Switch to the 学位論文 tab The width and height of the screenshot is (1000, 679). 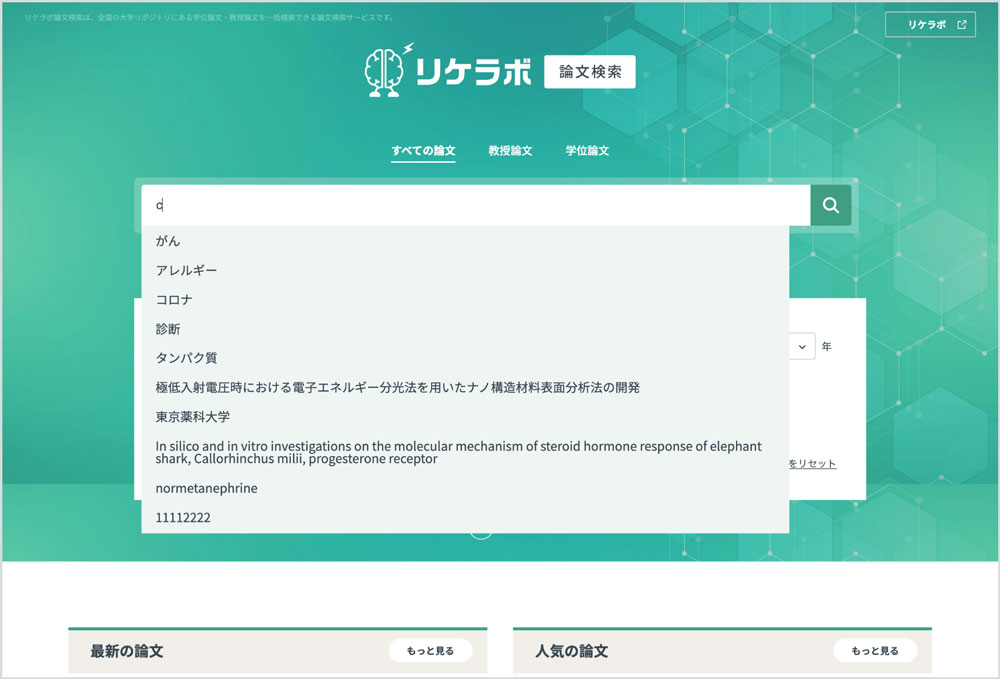click(587, 151)
